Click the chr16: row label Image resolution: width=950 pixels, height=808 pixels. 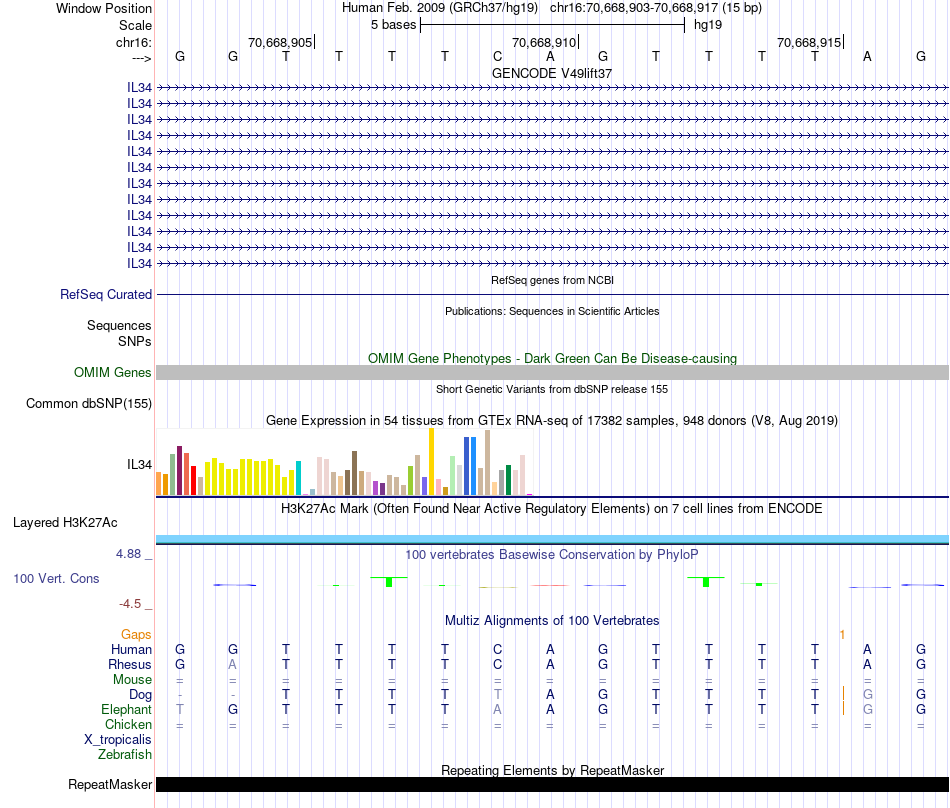coord(133,42)
